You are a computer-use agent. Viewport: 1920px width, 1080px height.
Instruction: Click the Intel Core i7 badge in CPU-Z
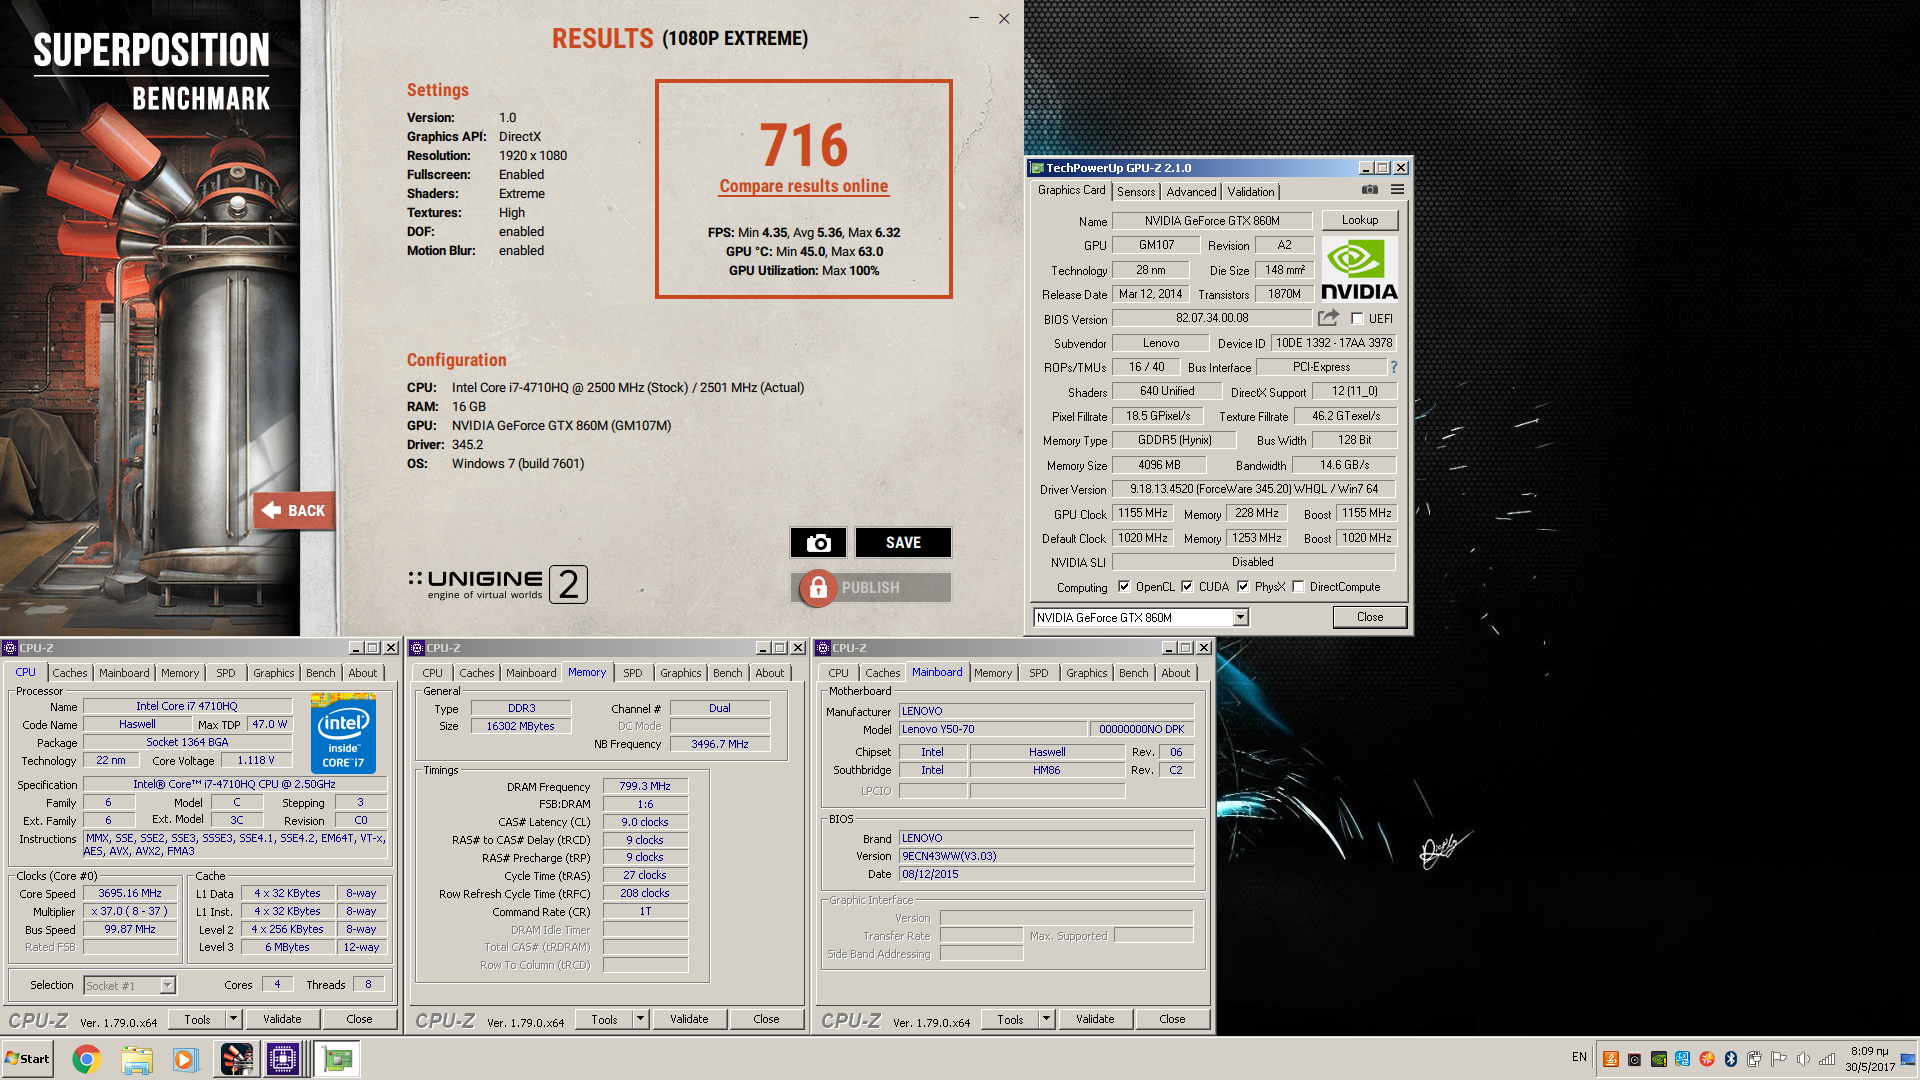click(x=343, y=733)
